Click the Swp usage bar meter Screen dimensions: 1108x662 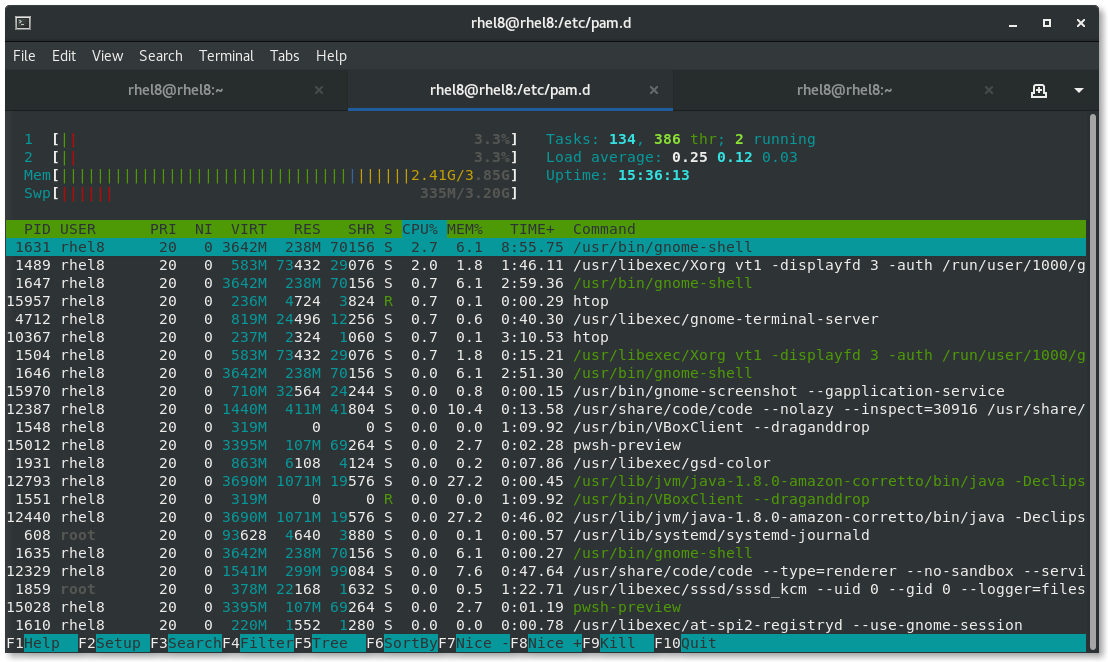coord(271,193)
